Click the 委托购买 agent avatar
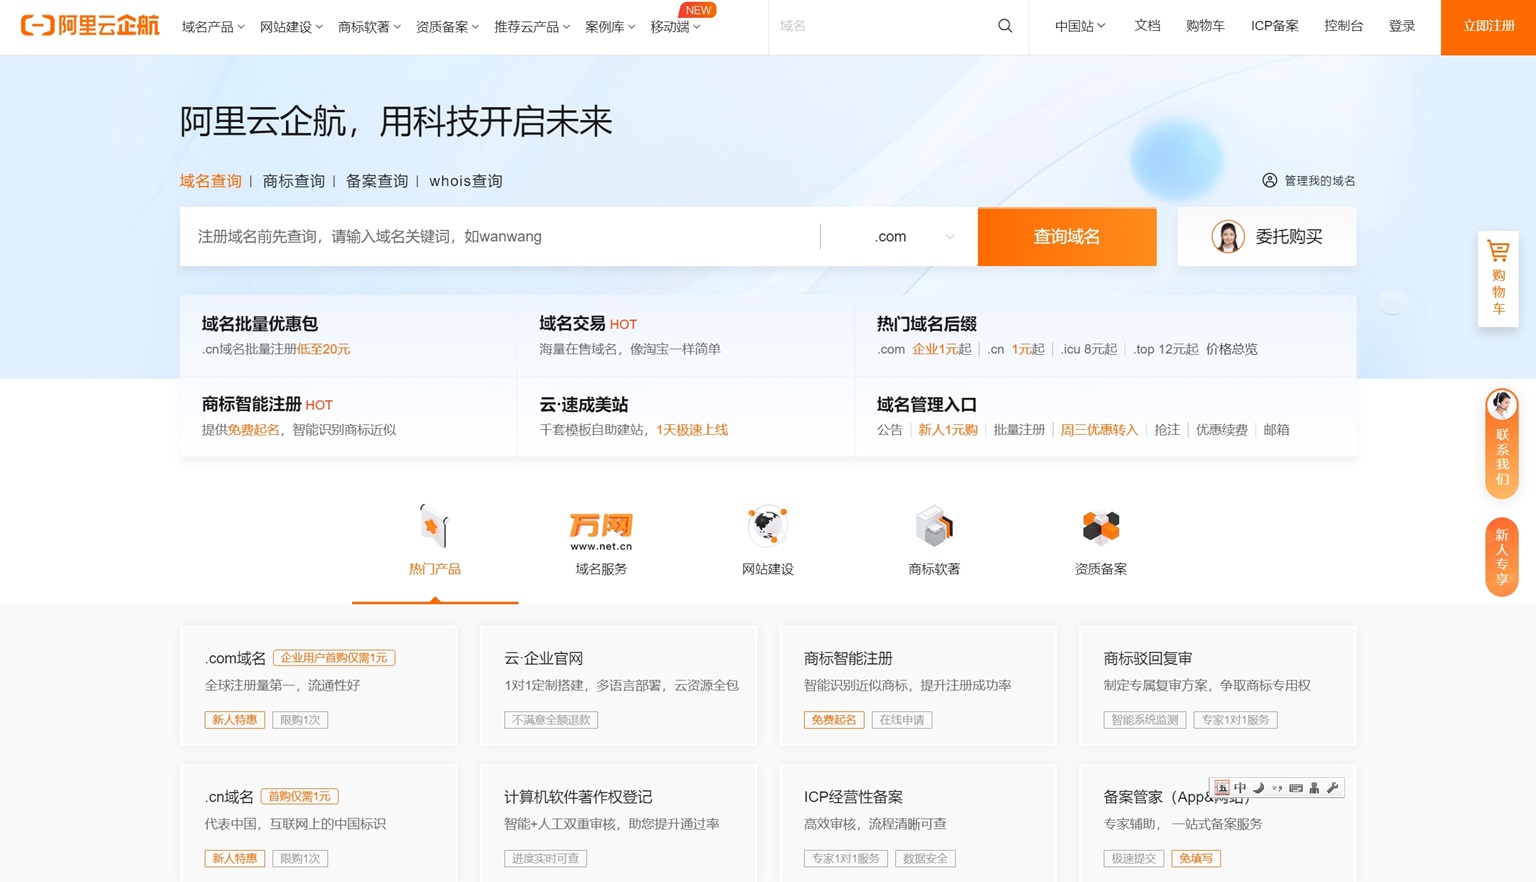The height and width of the screenshot is (882, 1536). (1228, 236)
